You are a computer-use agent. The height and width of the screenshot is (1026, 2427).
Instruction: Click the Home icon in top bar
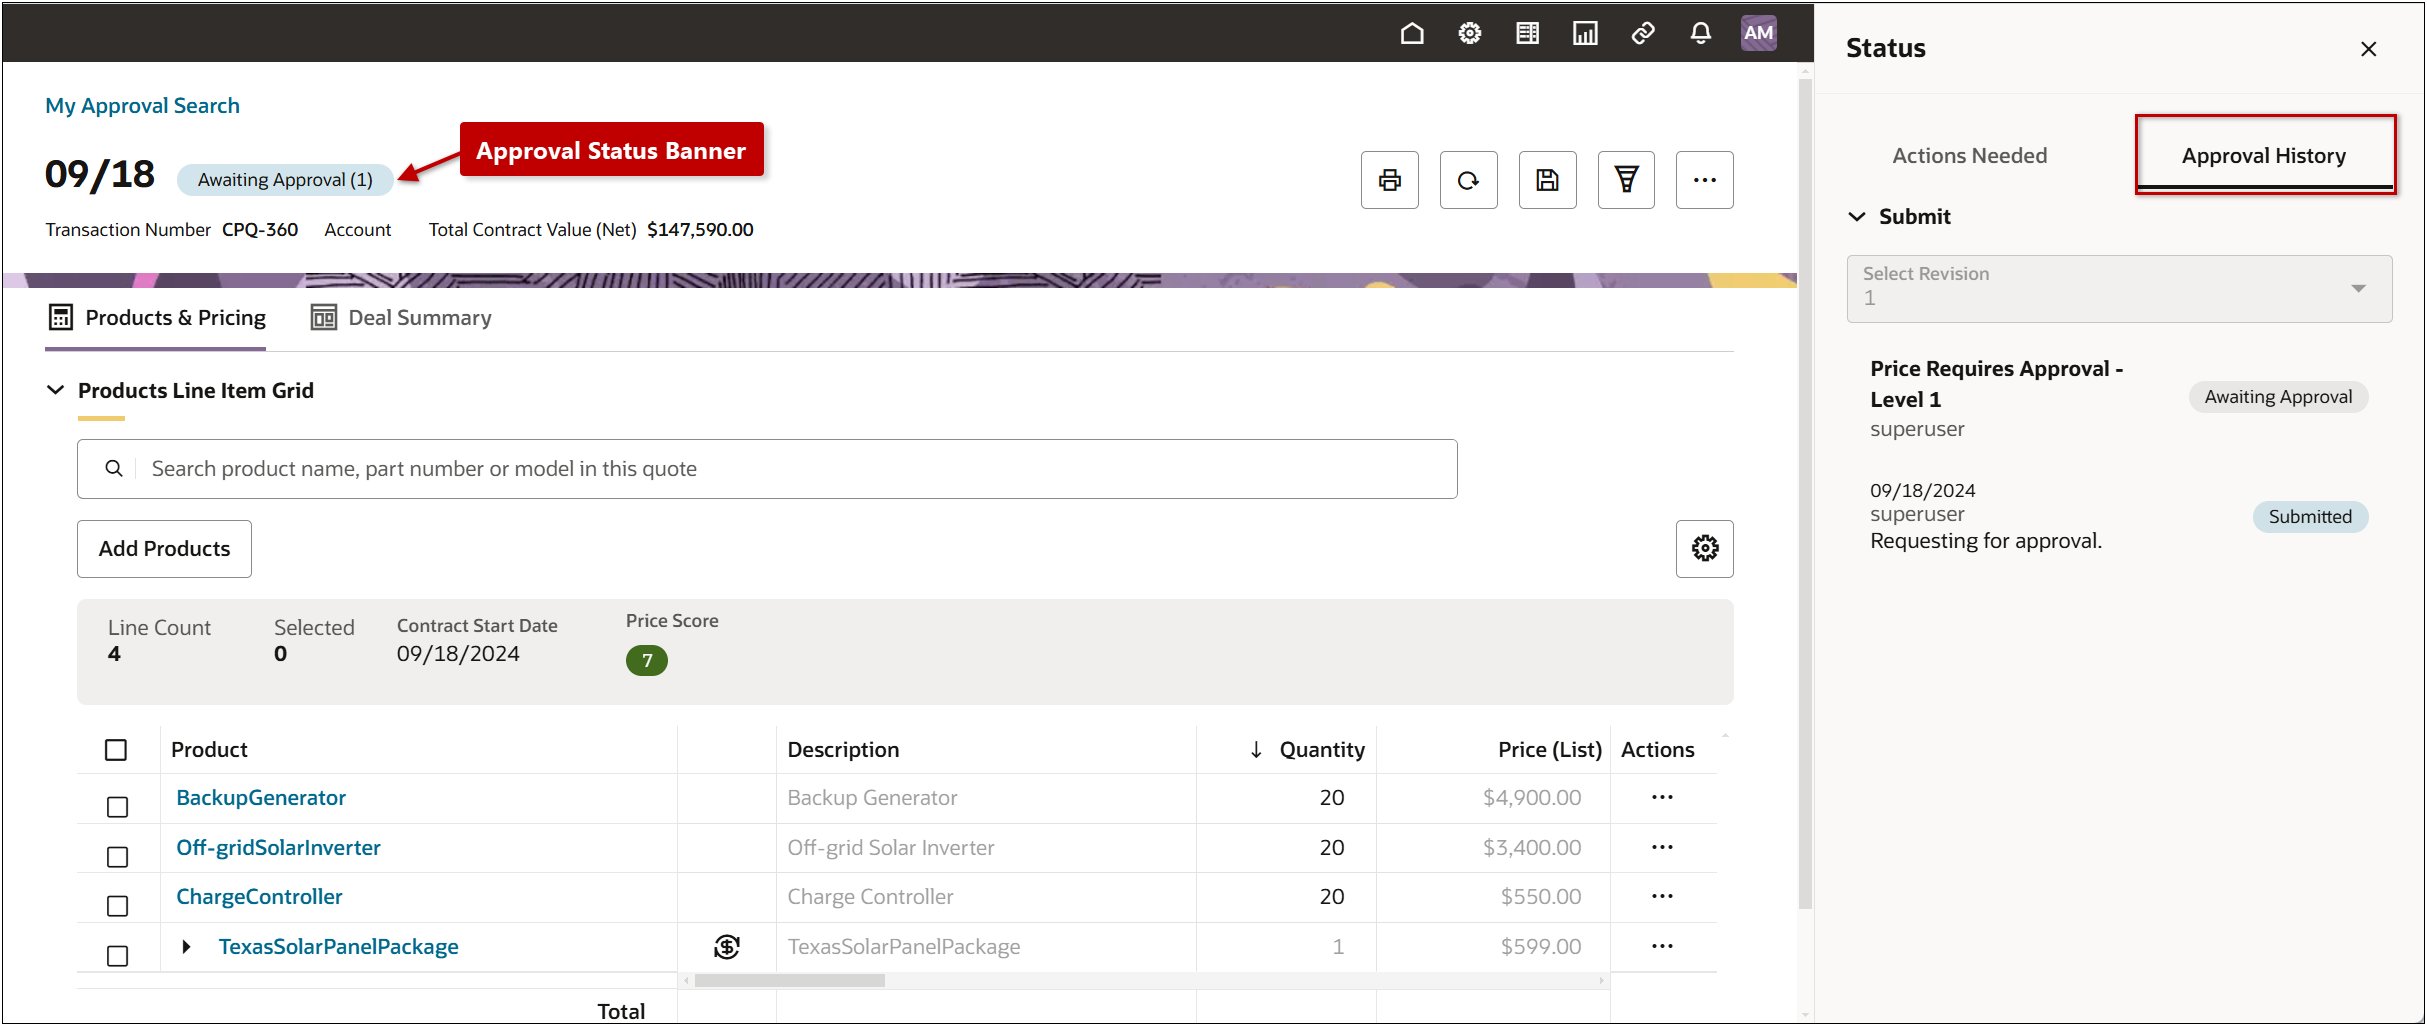click(x=1412, y=34)
